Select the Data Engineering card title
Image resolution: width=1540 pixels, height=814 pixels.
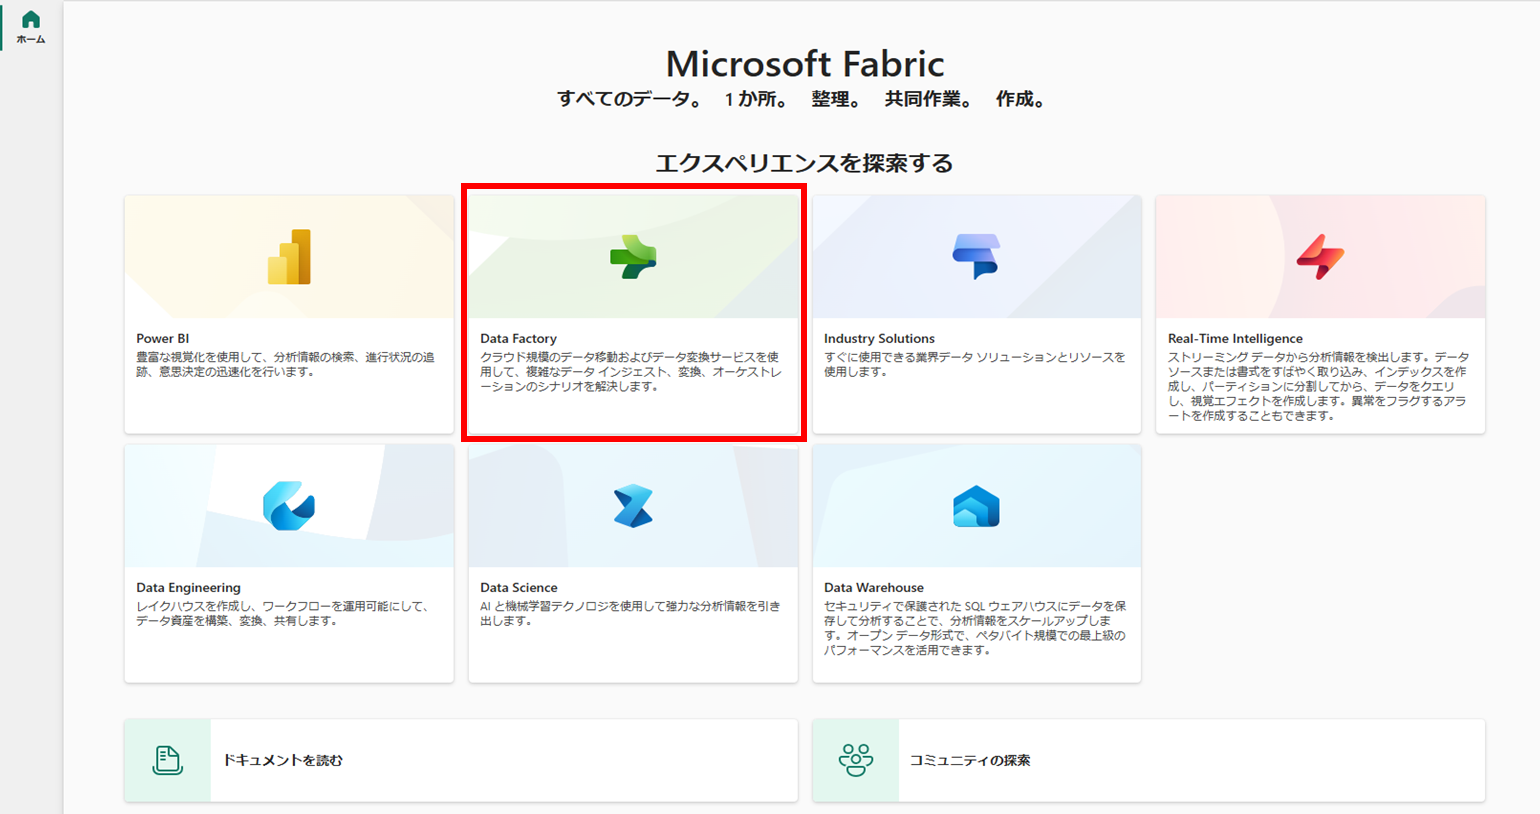coord(188,588)
